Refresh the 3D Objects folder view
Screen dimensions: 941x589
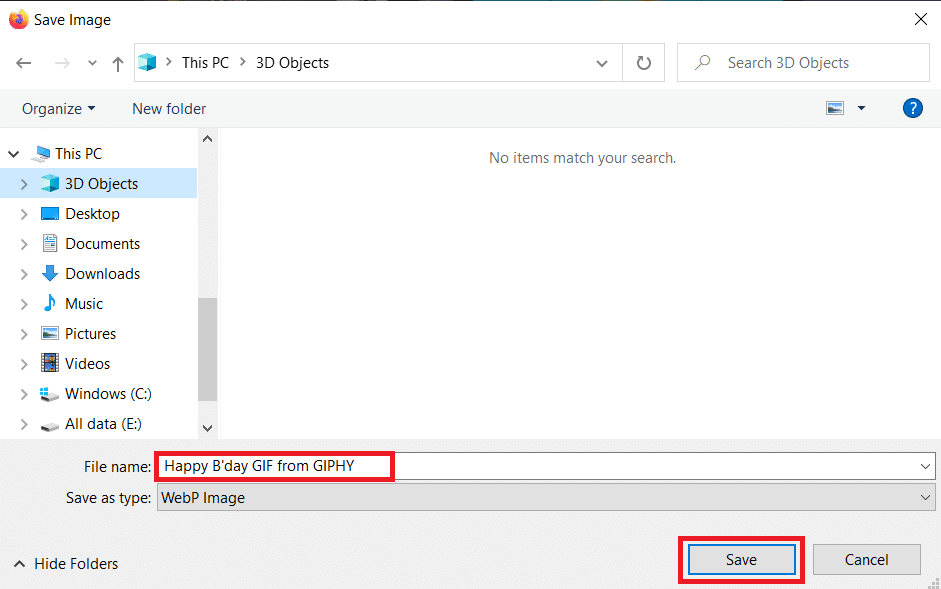point(643,63)
